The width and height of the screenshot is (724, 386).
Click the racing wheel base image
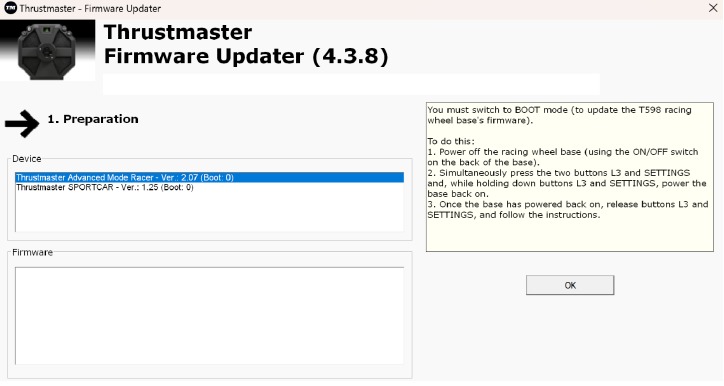click(48, 50)
